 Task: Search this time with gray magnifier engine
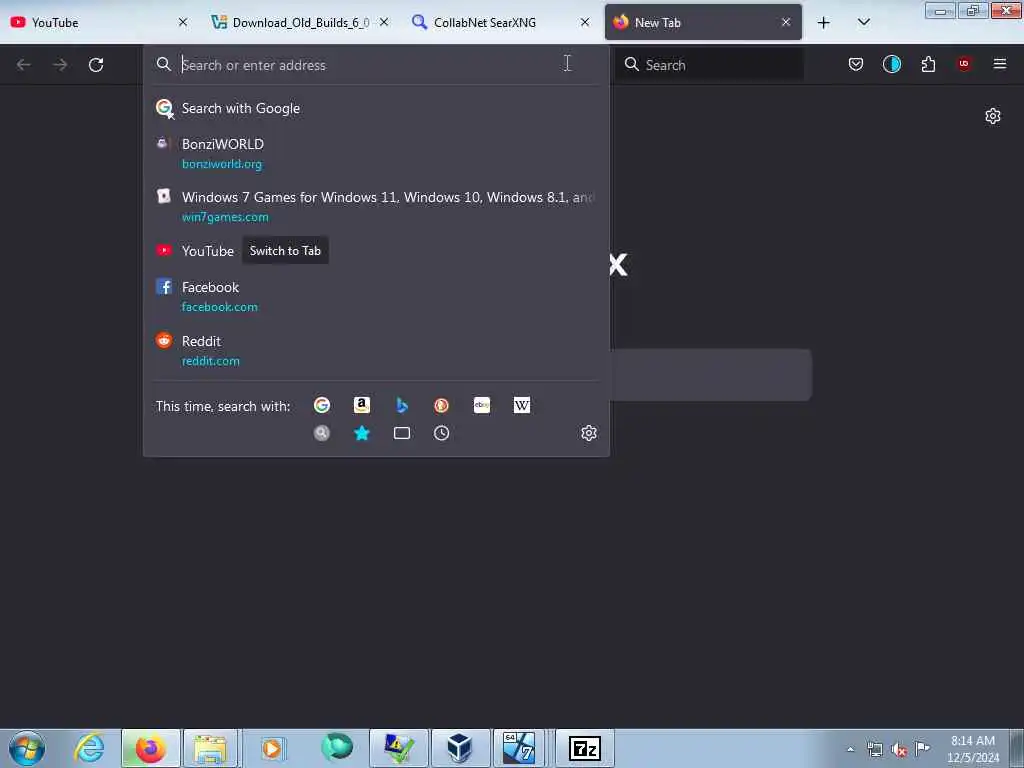tap(322, 433)
